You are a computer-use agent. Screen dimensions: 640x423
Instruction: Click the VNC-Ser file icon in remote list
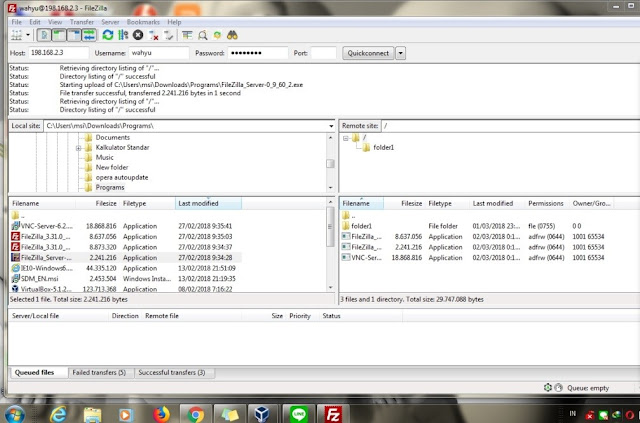pyautogui.click(x=346, y=257)
